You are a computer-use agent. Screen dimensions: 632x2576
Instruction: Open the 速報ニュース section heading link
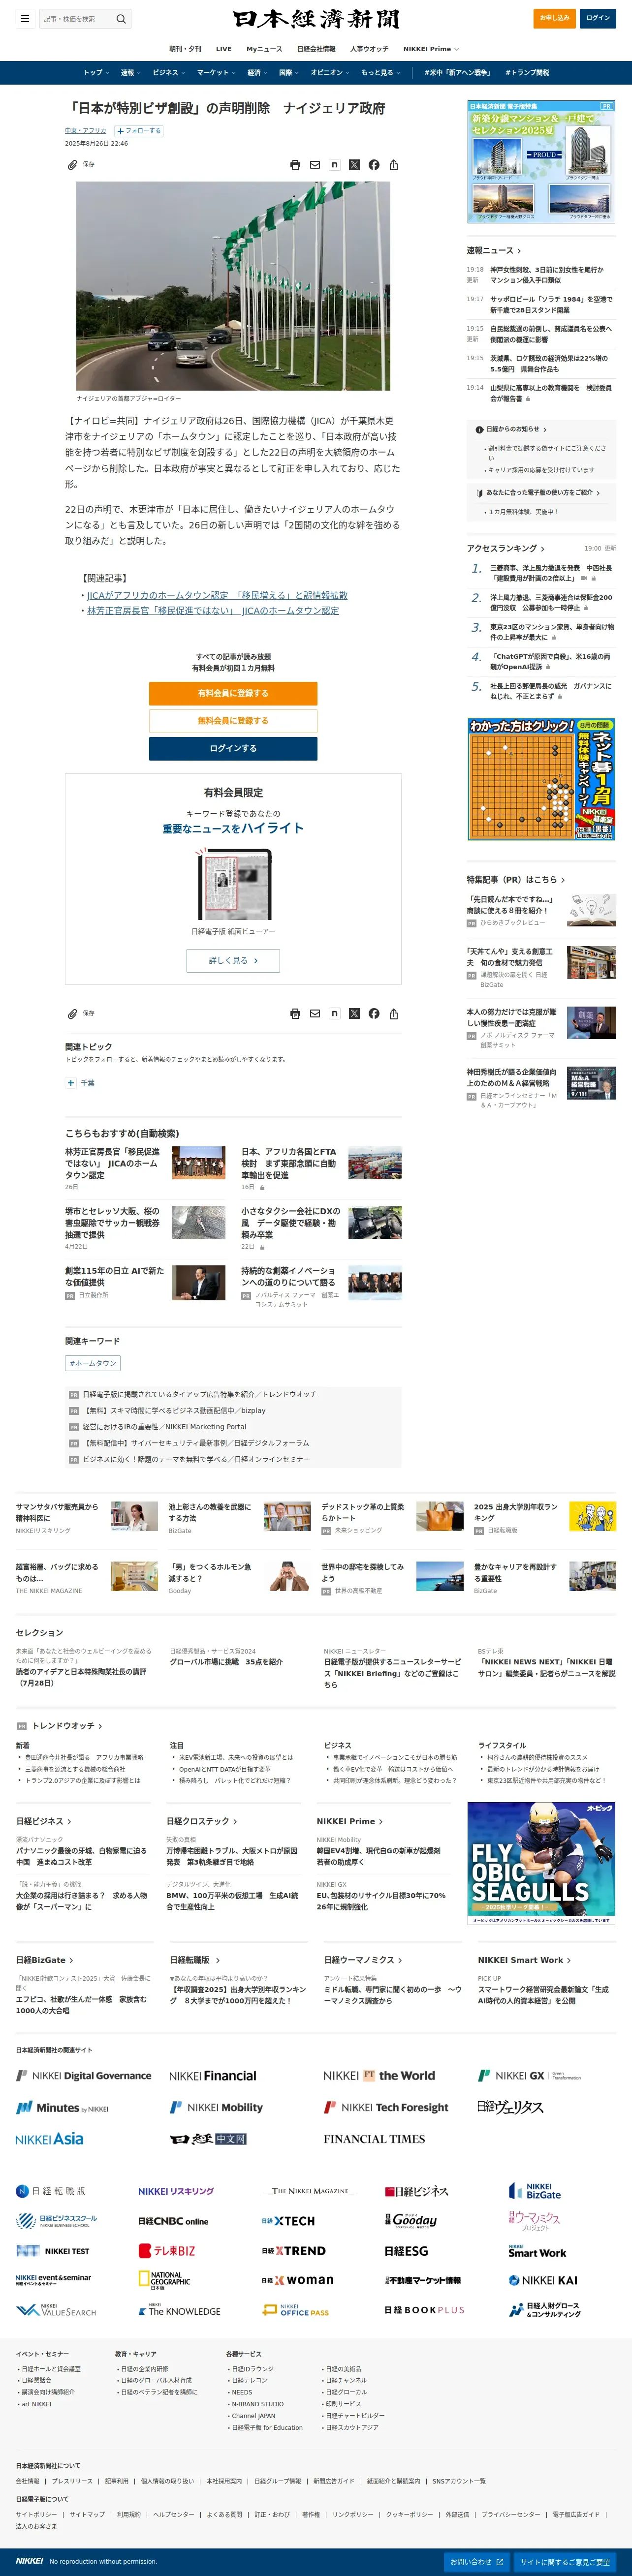point(493,251)
